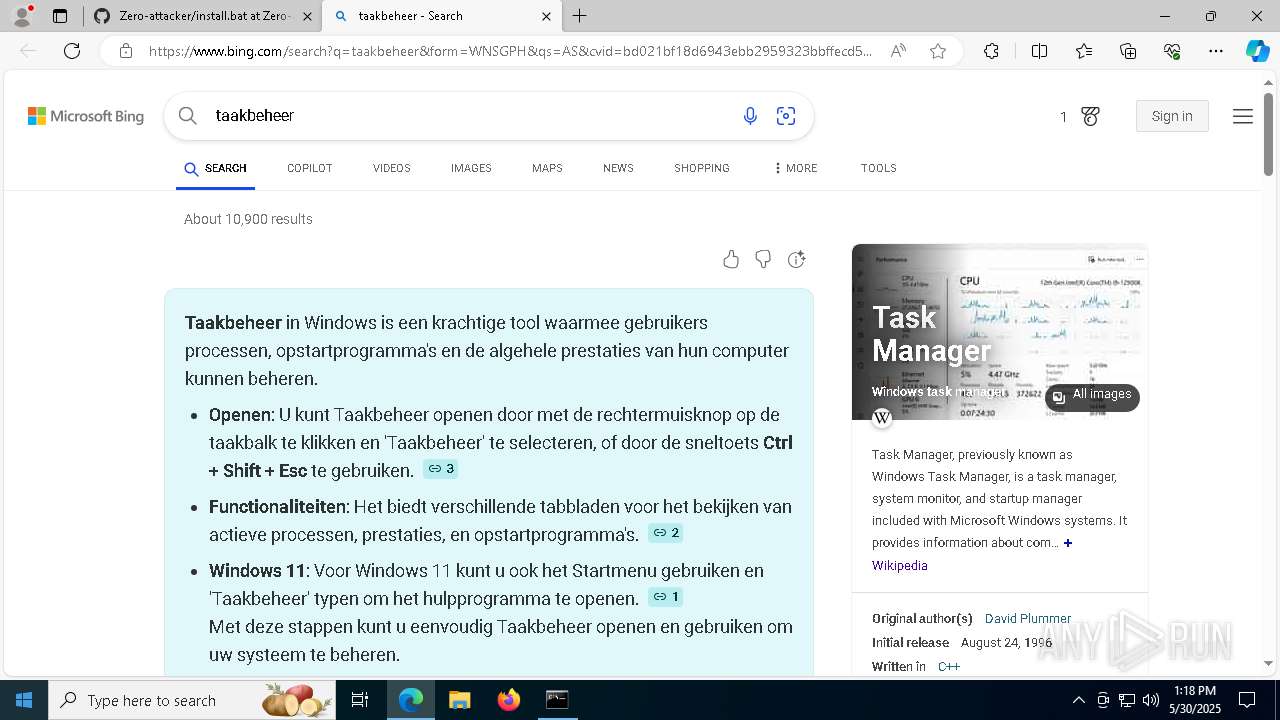Image resolution: width=1280 pixels, height=720 pixels.
Task: Open the notification center icon
Action: tap(1247, 700)
